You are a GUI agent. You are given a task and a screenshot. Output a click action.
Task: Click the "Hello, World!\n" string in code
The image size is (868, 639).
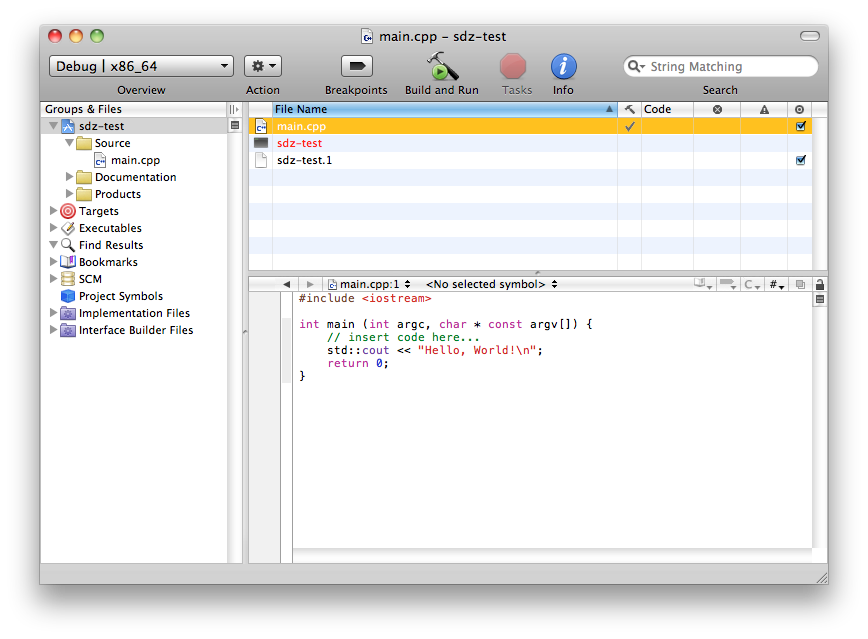(x=477, y=350)
